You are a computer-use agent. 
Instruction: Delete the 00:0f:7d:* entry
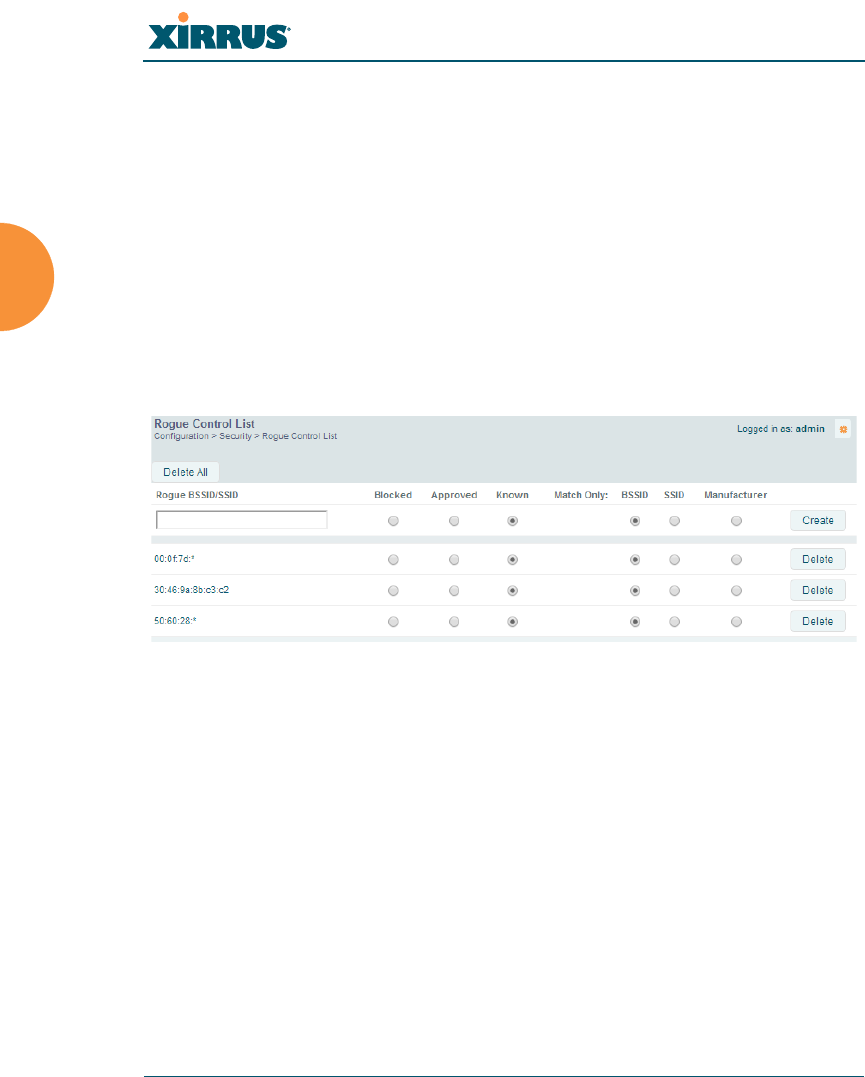818,559
